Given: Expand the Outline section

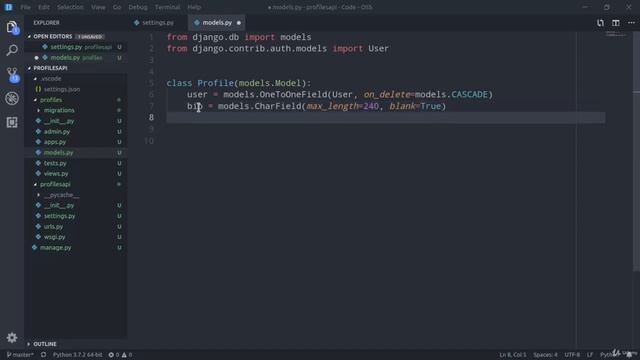Looking at the screenshot, I should click(44, 344).
